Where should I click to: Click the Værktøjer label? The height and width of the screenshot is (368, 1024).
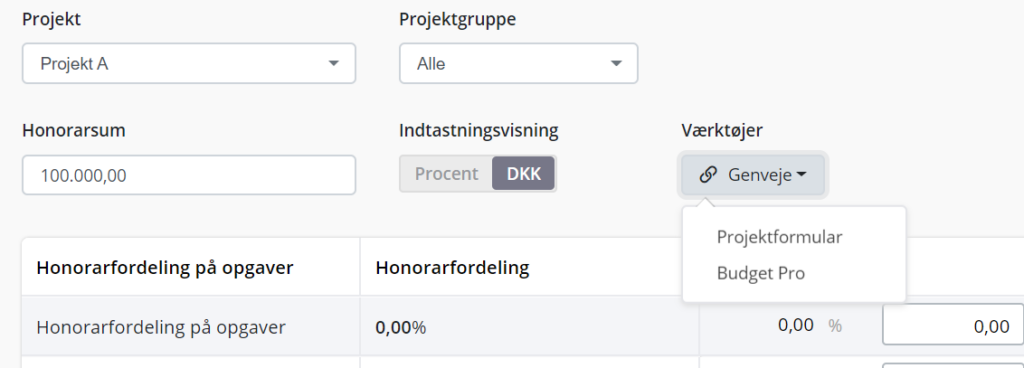pos(722,130)
